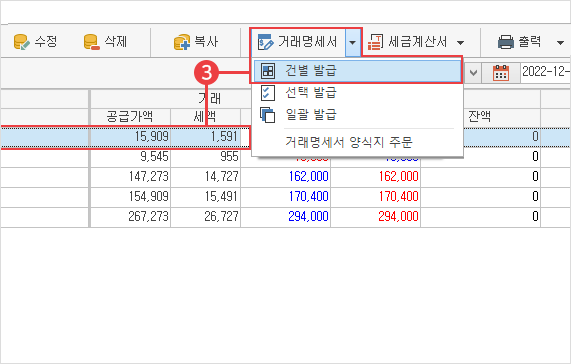Choose 거래명세서 양식지 주문 menu entry

357,142
